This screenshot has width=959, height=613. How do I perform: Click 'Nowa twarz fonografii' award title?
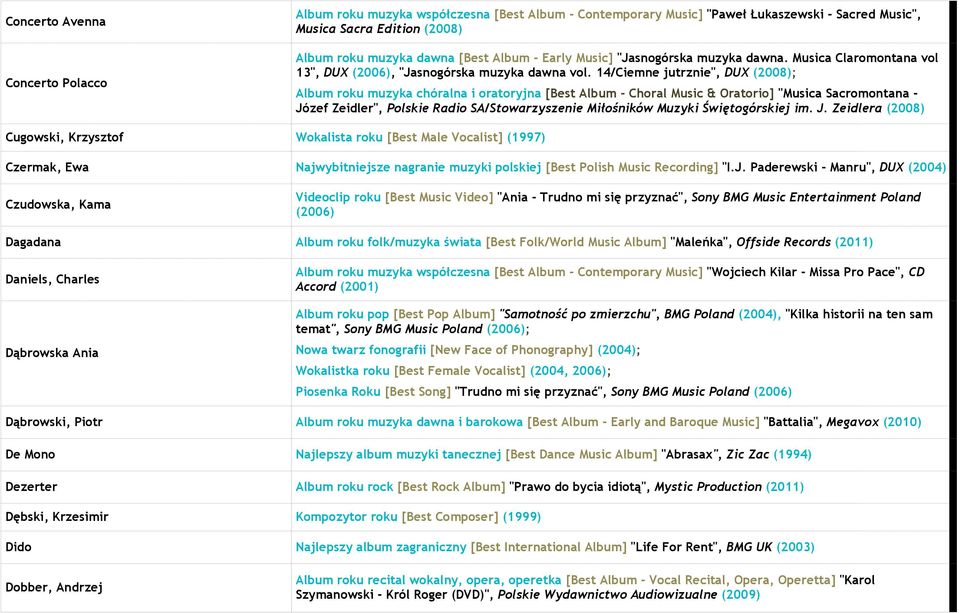coord(361,350)
